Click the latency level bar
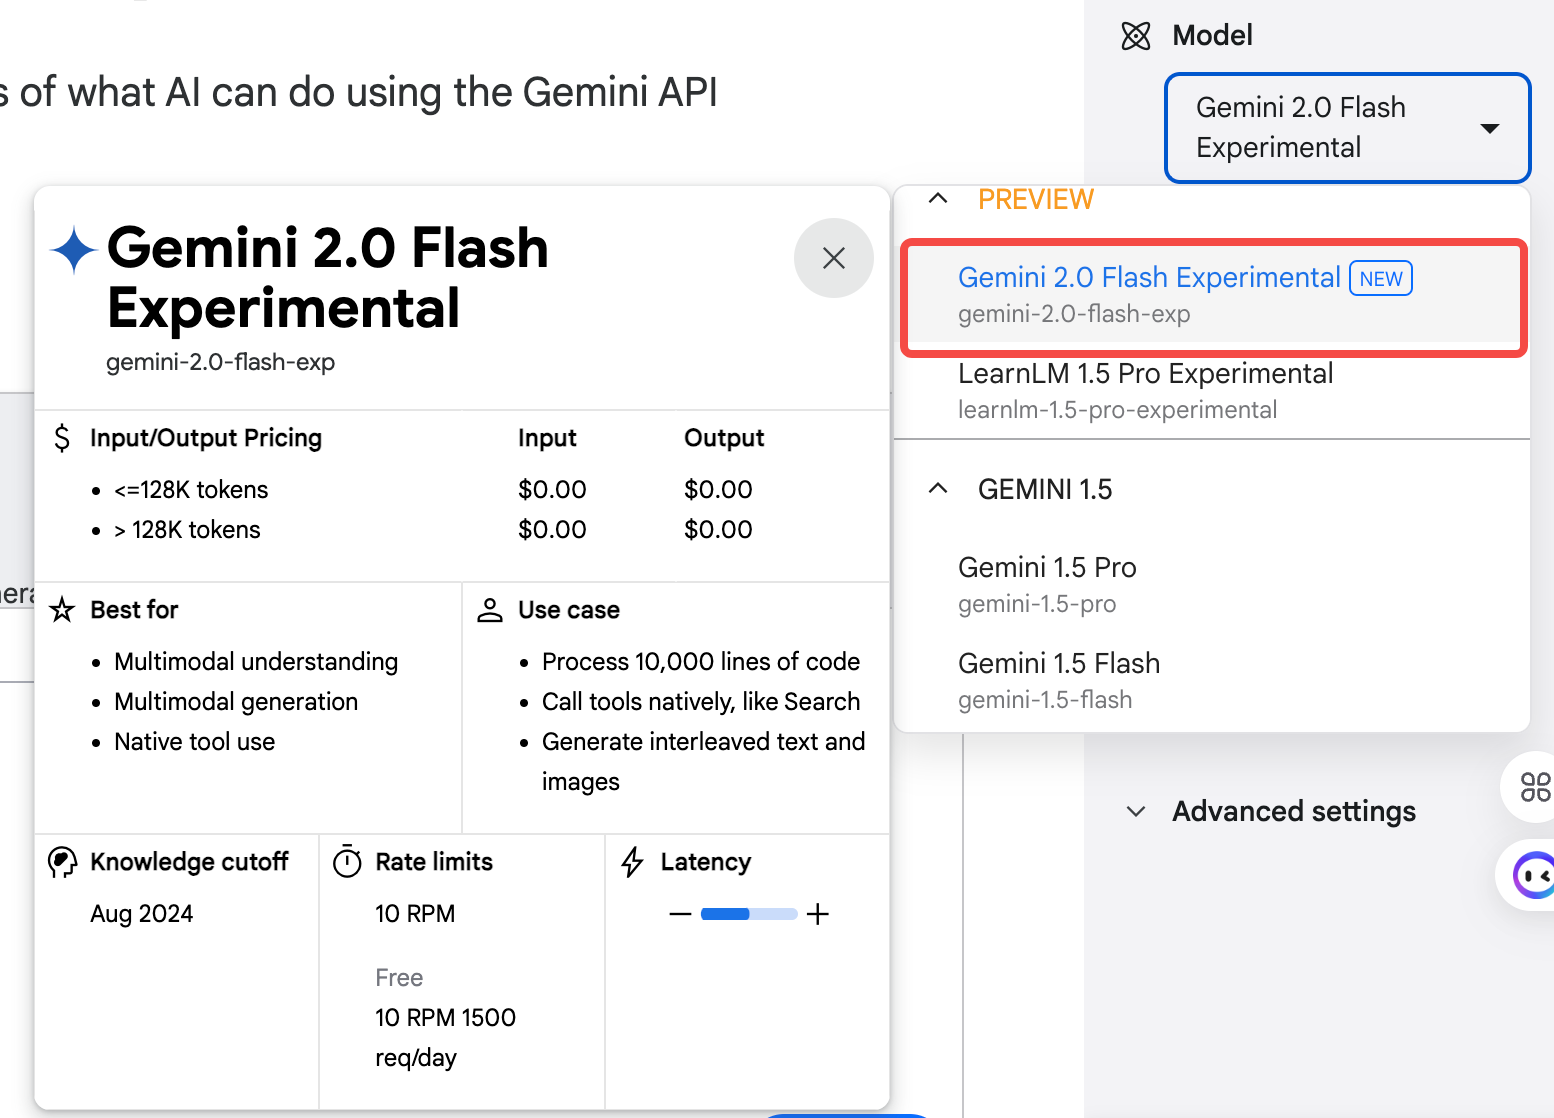 pos(749,914)
